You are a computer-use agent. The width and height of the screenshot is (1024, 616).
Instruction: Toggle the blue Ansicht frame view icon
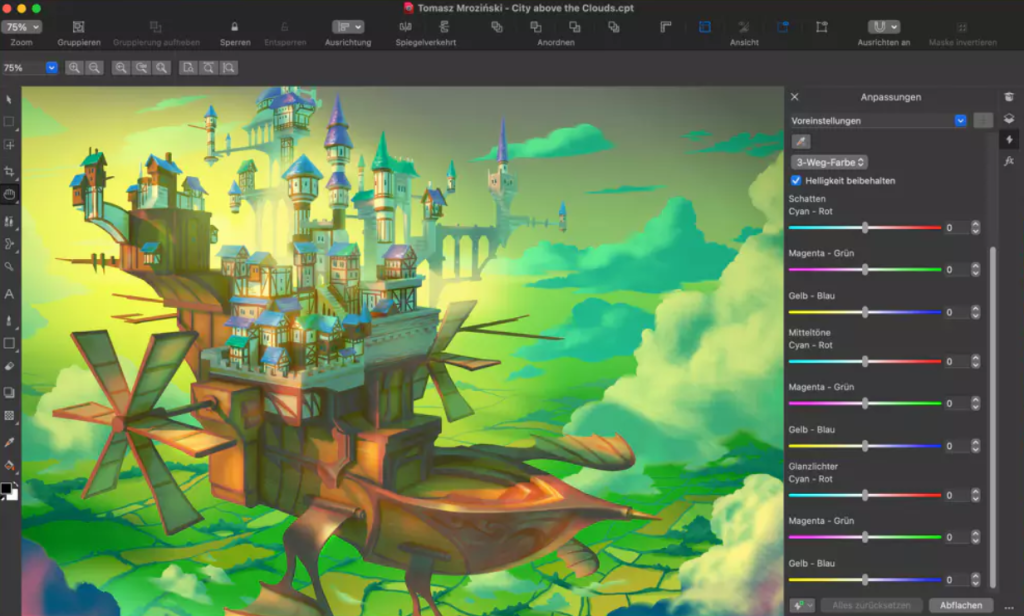click(x=705, y=27)
